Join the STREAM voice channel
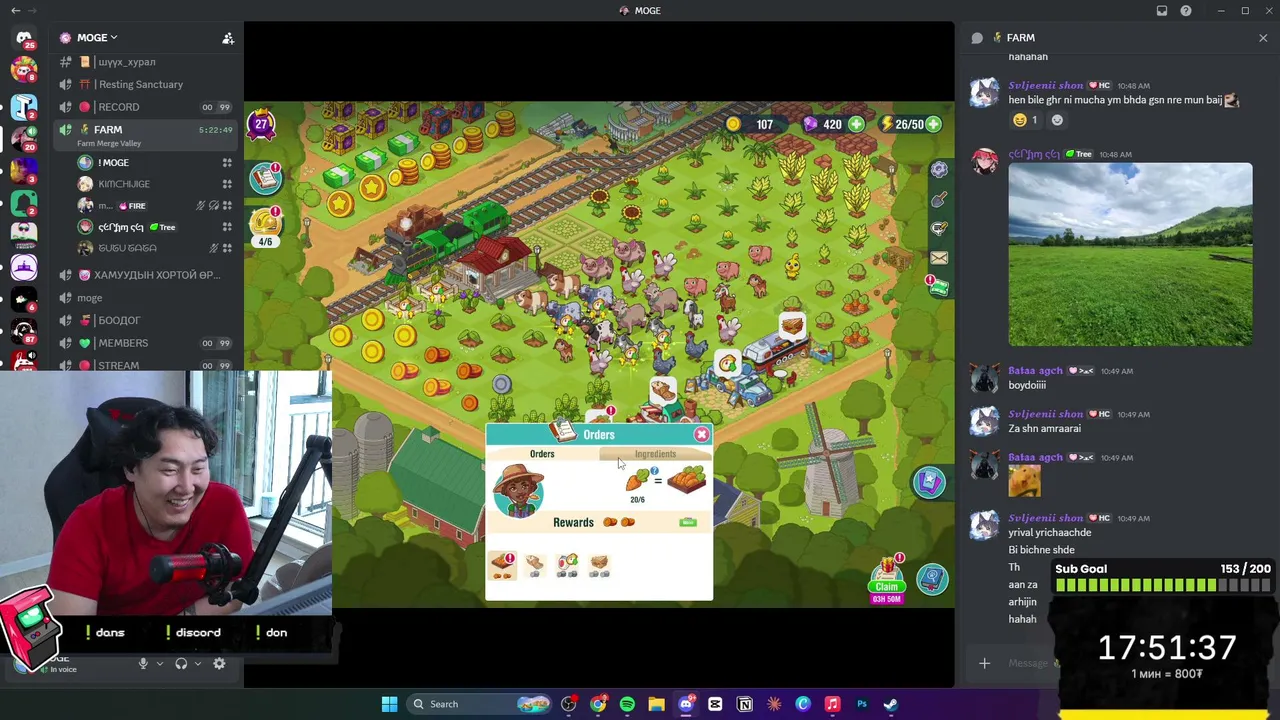 tap(148, 365)
